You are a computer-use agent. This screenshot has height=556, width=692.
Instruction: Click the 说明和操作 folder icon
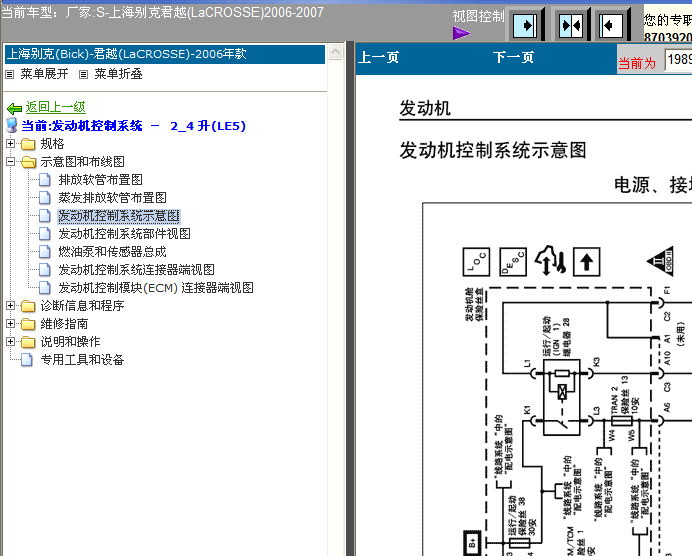coord(28,342)
